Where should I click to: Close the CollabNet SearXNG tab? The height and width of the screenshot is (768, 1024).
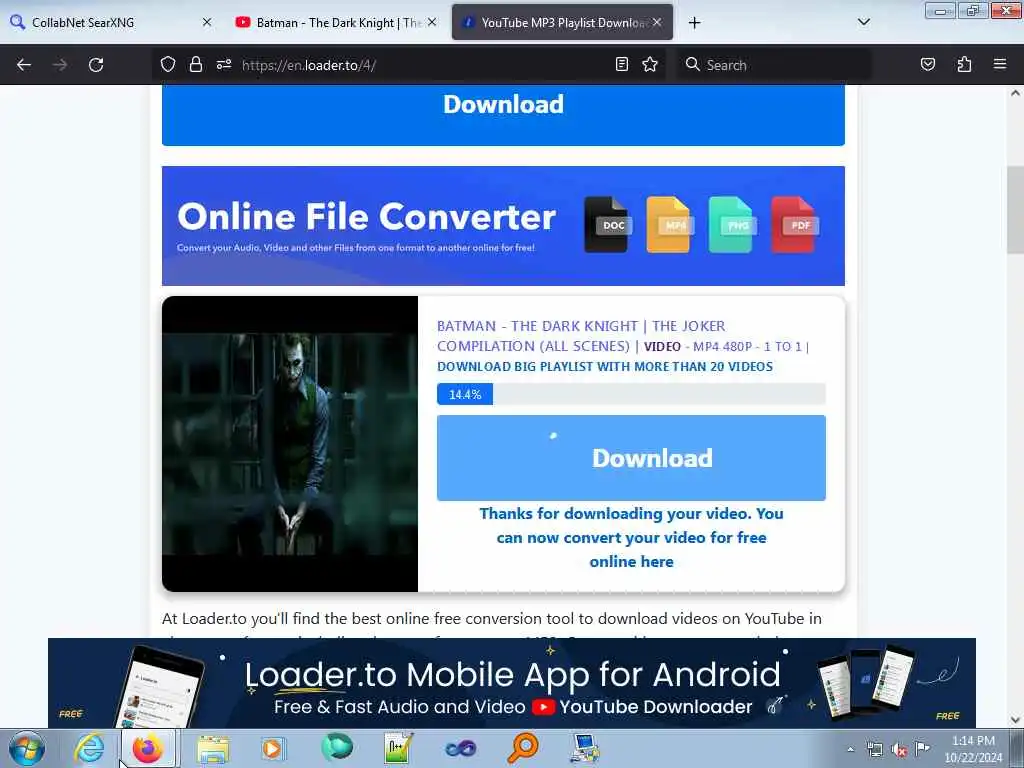[207, 22]
